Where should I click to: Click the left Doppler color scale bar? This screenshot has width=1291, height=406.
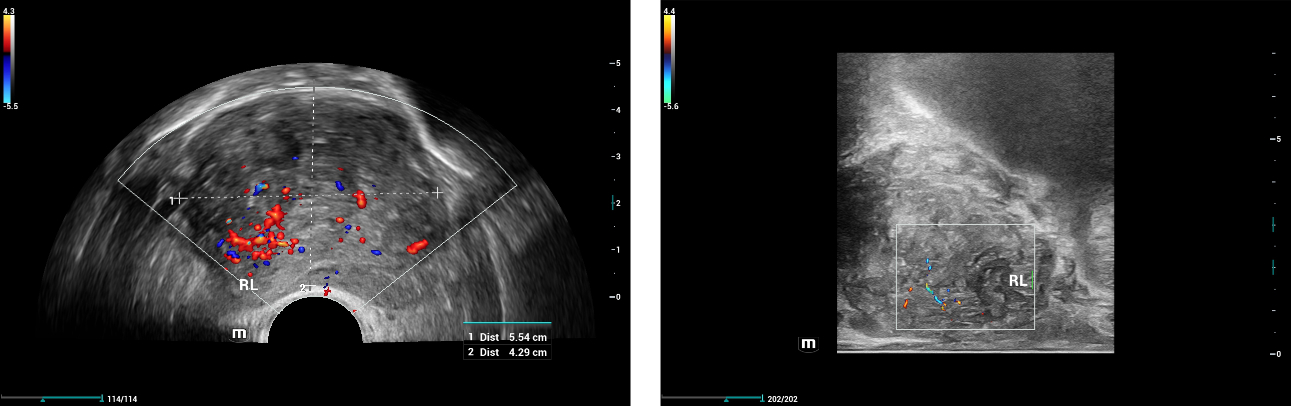click(x=7, y=57)
